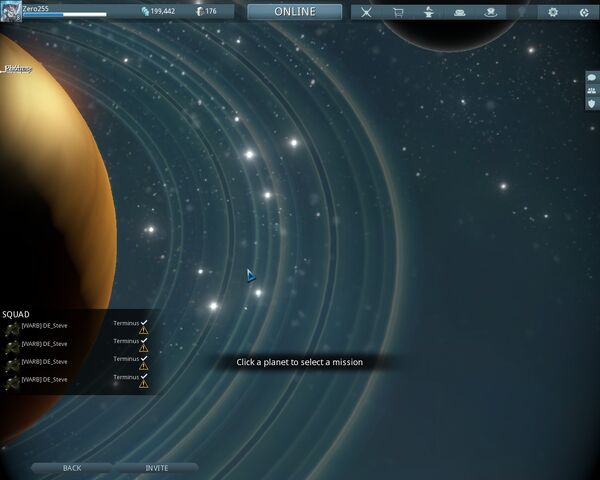The height and width of the screenshot is (480, 600).
Task: Select the dark planet at top
Action: pos(450,34)
